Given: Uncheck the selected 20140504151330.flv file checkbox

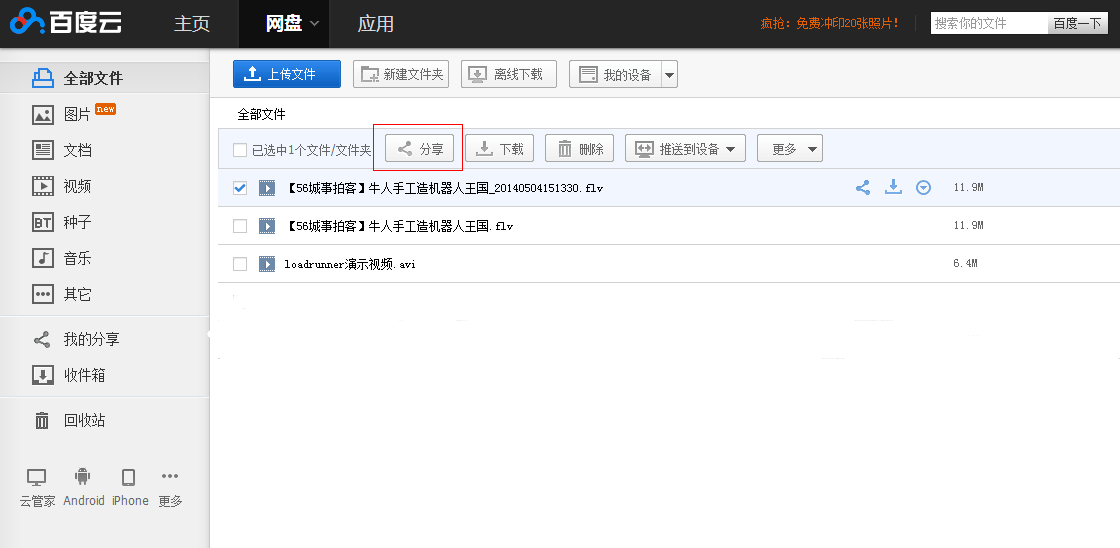Looking at the screenshot, I should point(240,188).
